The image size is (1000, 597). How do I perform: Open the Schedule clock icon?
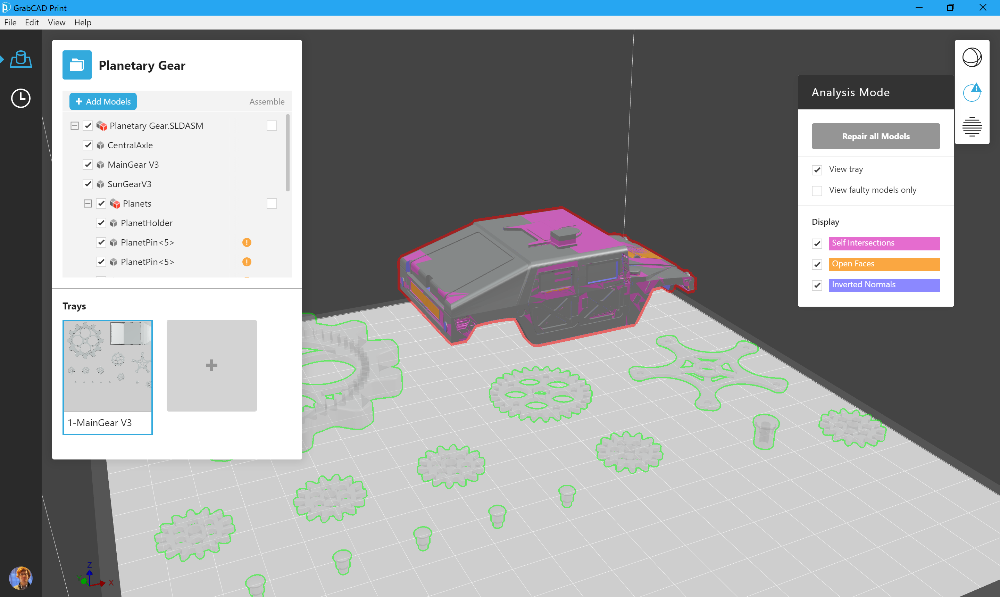point(21,98)
